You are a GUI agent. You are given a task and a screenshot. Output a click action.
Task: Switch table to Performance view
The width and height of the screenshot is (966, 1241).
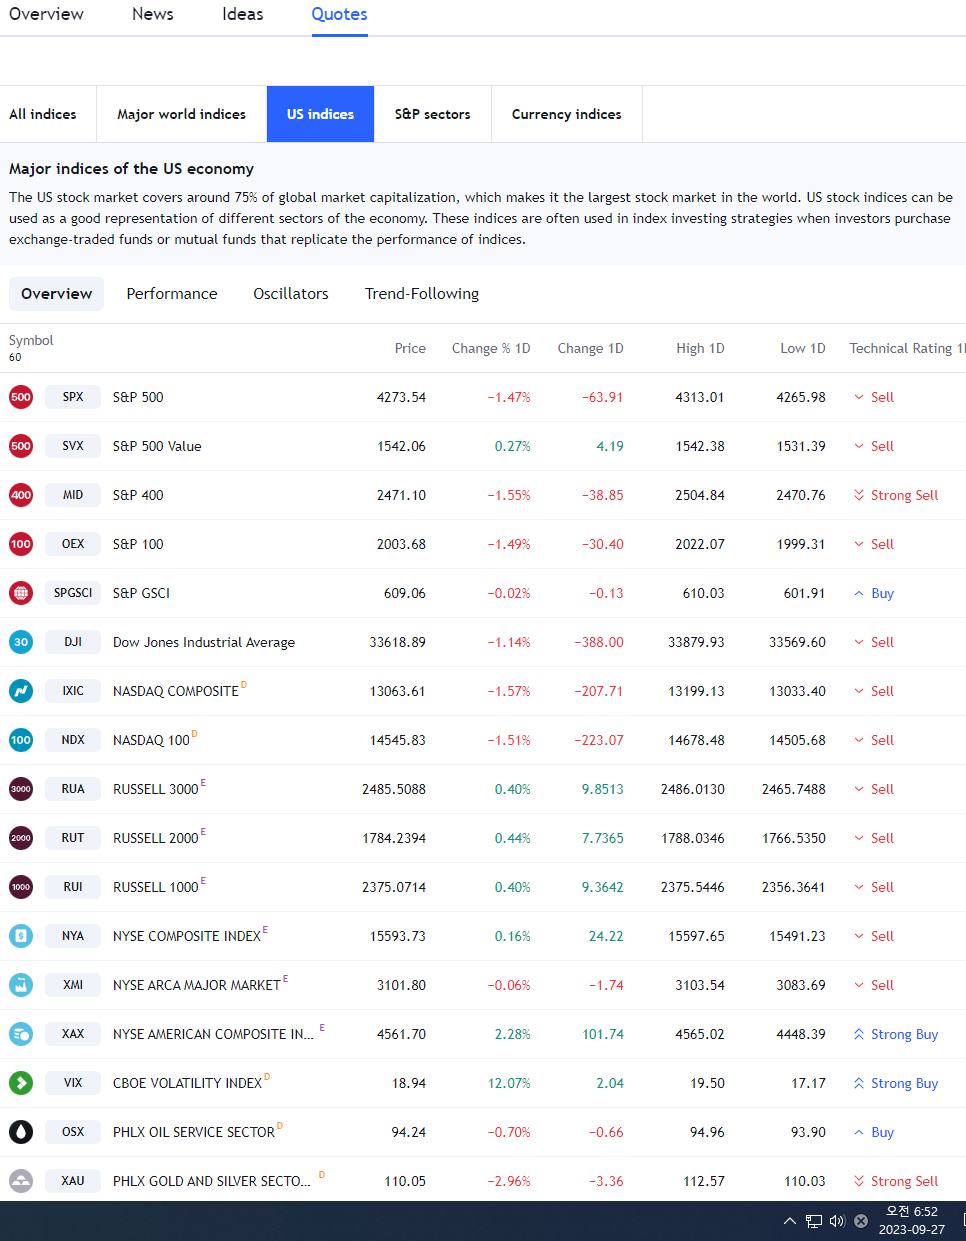point(172,294)
